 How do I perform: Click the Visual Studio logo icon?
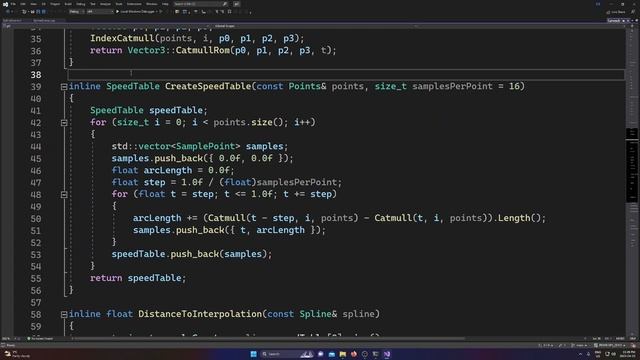(x=5, y=4)
